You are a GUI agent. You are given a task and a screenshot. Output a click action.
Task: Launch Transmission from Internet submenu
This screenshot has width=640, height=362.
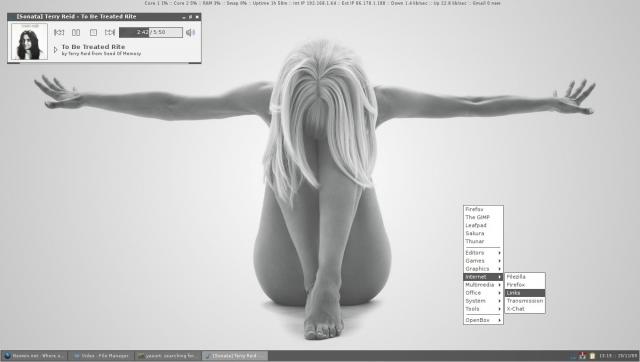point(525,301)
